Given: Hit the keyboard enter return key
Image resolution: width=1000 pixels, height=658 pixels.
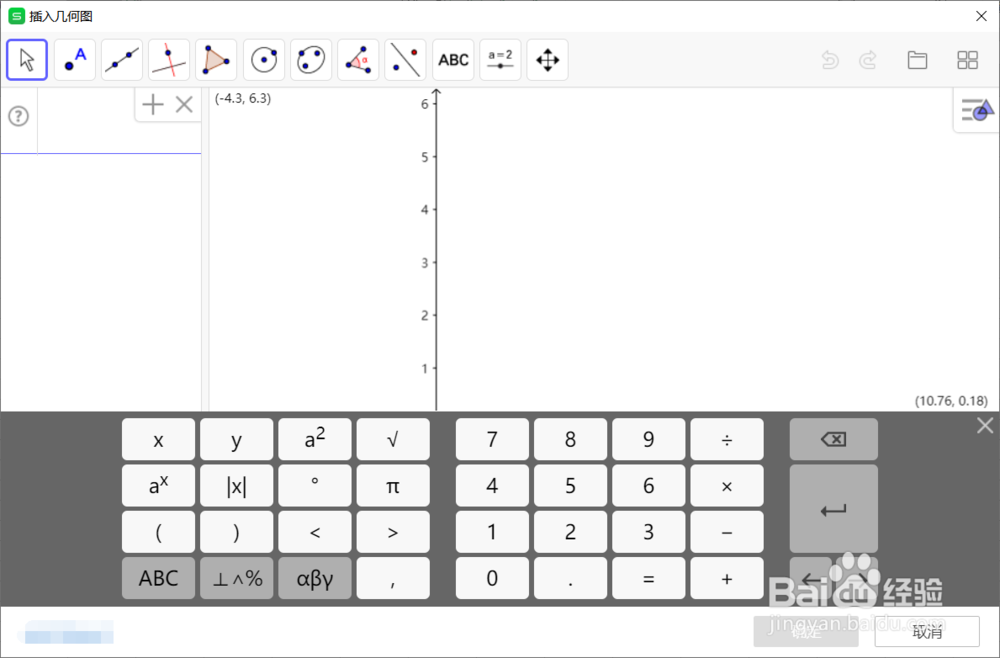Looking at the screenshot, I should pyautogui.click(x=834, y=509).
